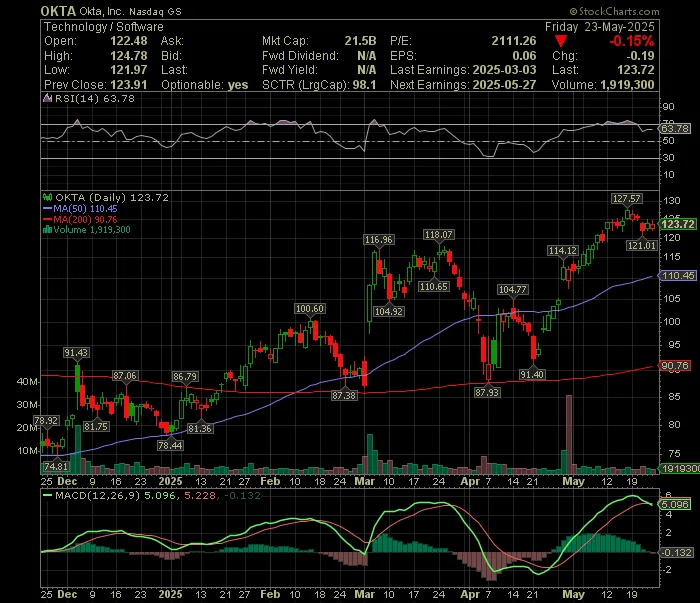Click the Open value 122.48
Screen dimensions: 700x603
pos(129,41)
